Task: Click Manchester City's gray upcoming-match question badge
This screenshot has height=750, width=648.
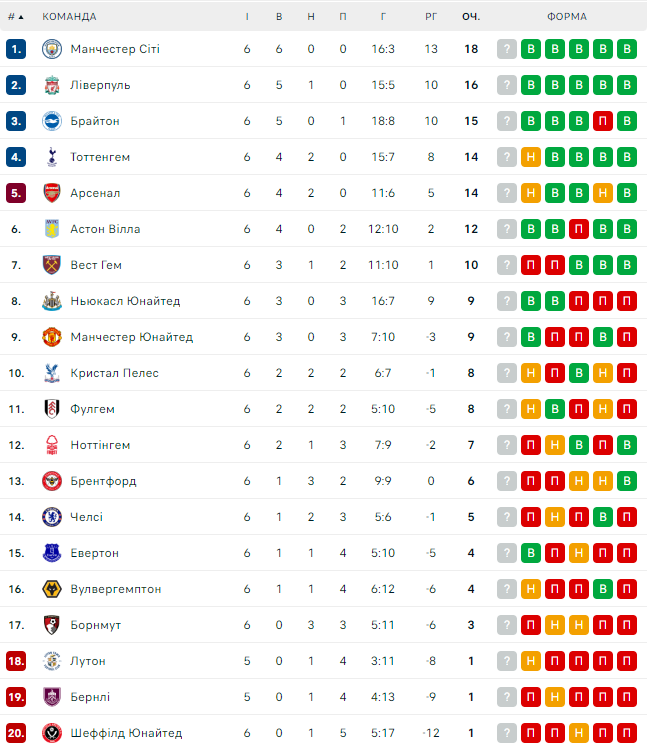Action: pos(507,49)
